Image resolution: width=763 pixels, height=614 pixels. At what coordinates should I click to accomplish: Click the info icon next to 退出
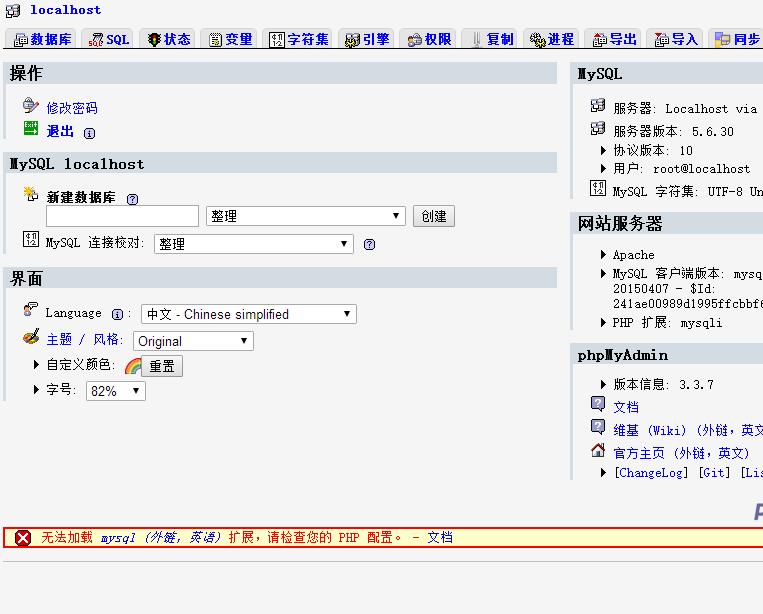click(90, 133)
